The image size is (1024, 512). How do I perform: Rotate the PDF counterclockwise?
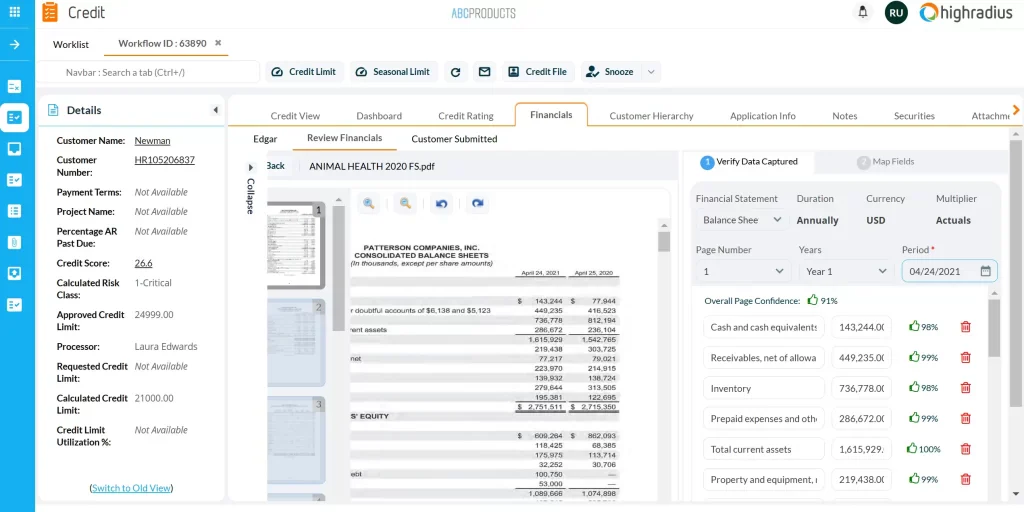[441, 204]
